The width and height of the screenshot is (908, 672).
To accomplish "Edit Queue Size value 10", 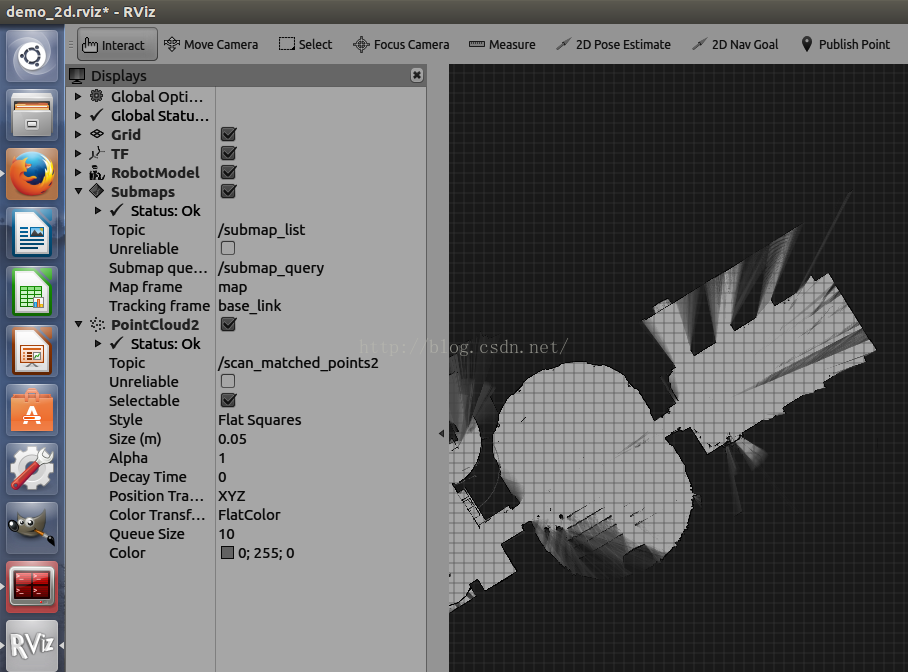I will pyautogui.click(x=321, y=534).
